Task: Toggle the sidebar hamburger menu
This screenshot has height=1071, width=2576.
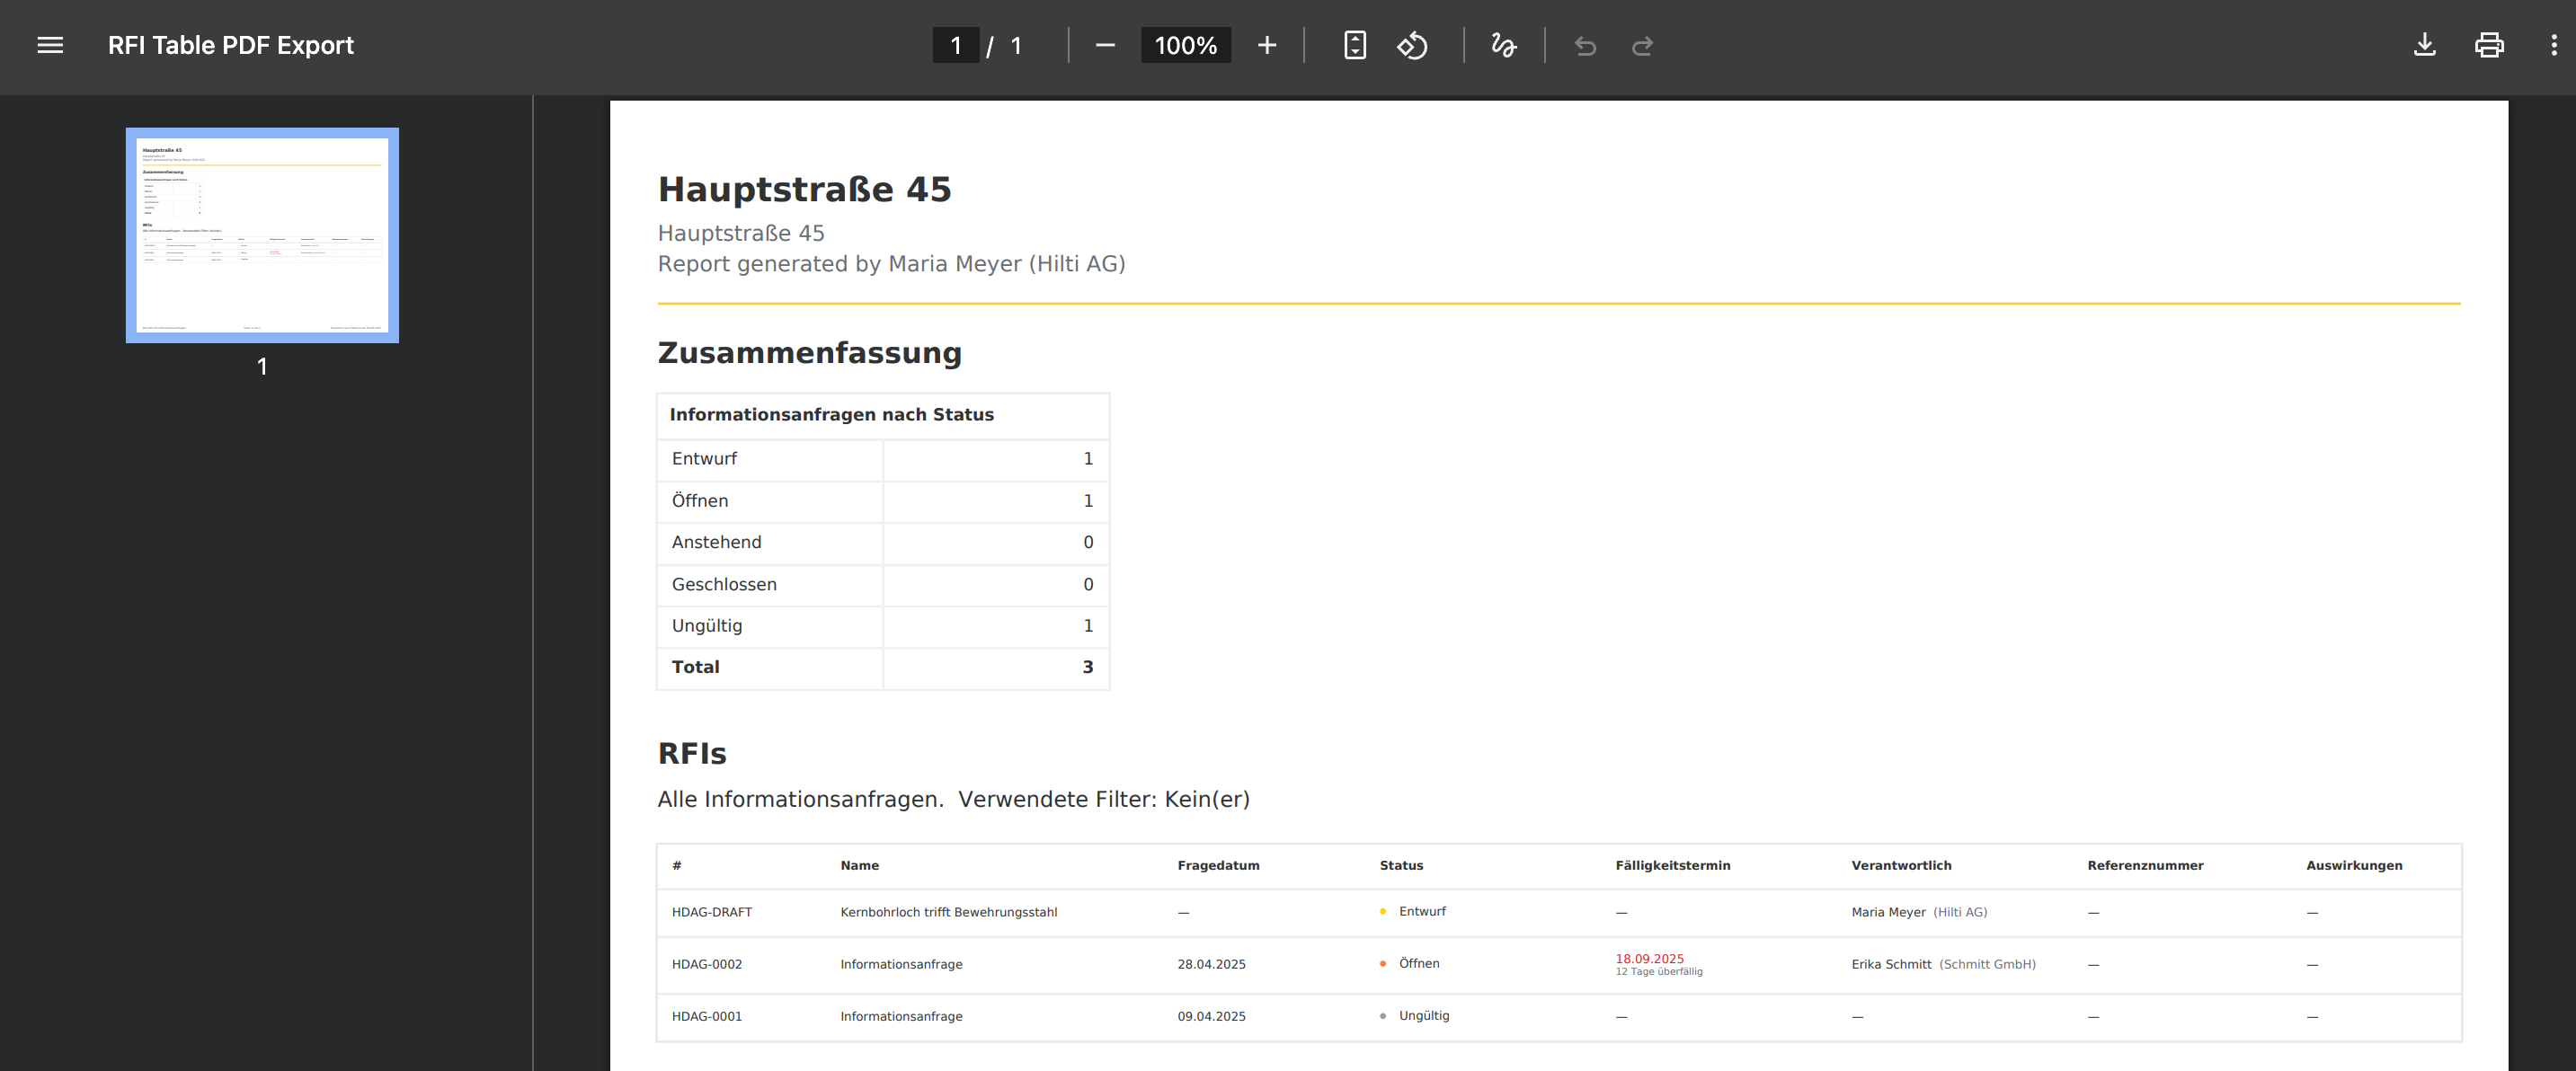Action: (x=50, y=45)
